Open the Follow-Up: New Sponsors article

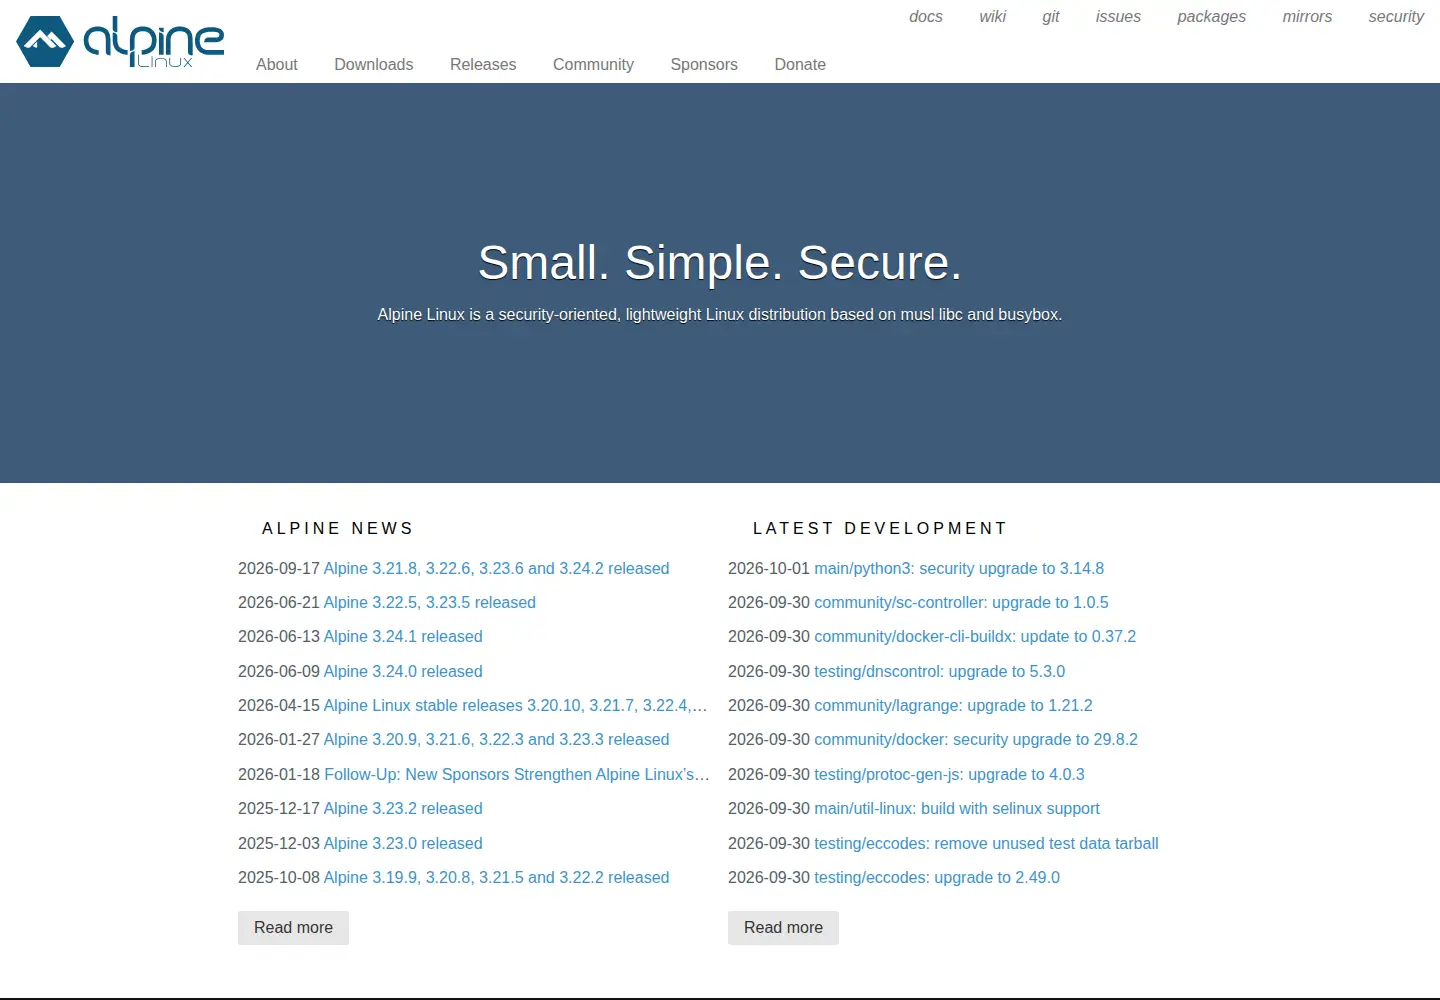(517, 774)
